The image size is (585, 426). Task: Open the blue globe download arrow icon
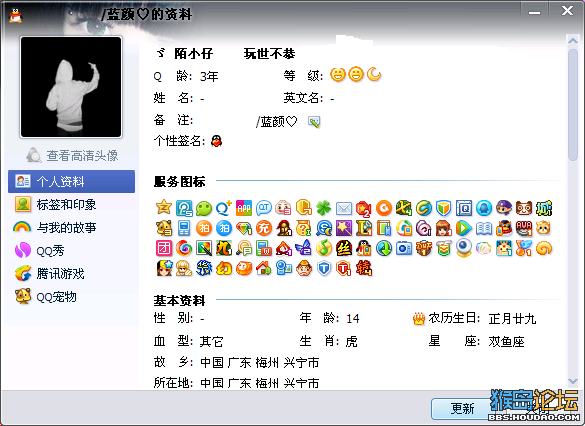click(x=384, y=248)
